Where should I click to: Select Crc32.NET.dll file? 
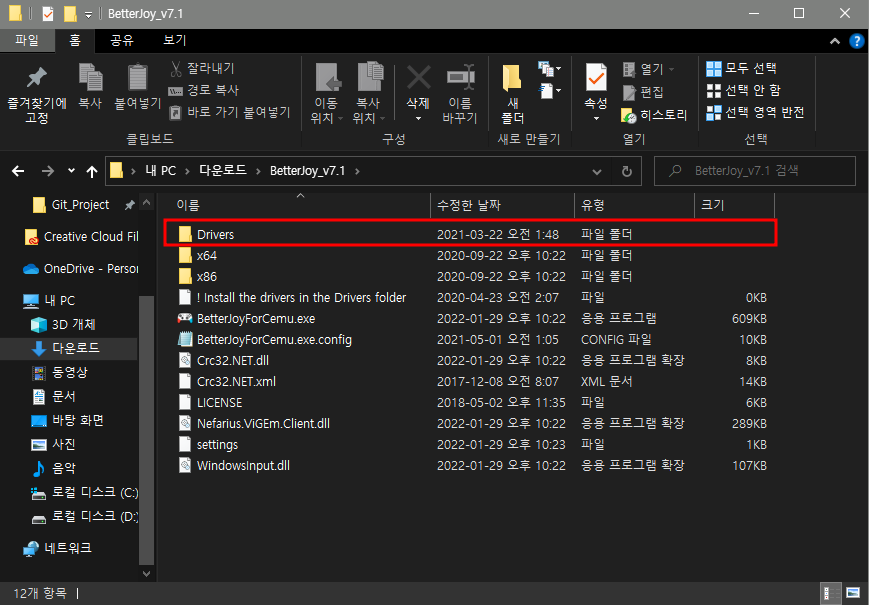click(470, 361)
